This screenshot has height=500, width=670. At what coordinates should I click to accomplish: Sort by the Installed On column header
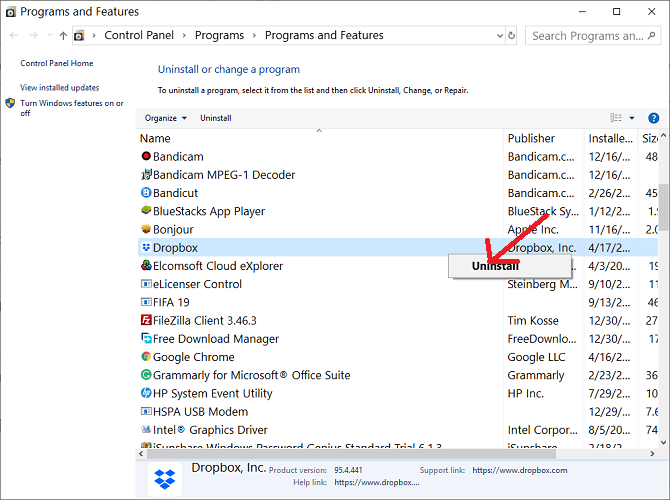(x=611, y=138)
